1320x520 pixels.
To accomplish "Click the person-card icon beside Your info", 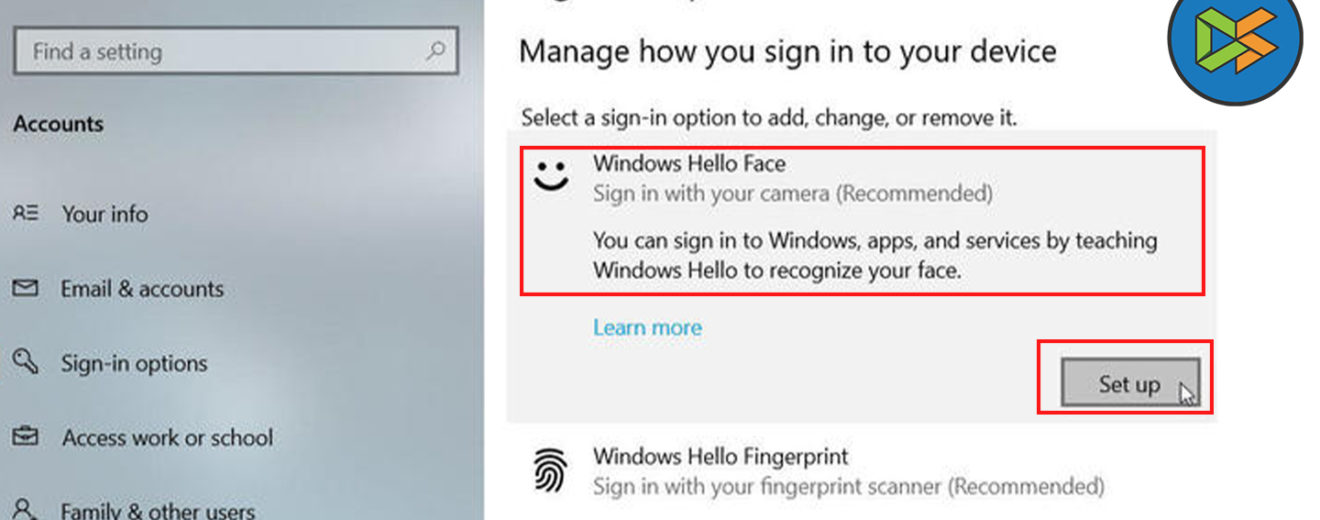I will pyautogui.click(x=25, y=213).
